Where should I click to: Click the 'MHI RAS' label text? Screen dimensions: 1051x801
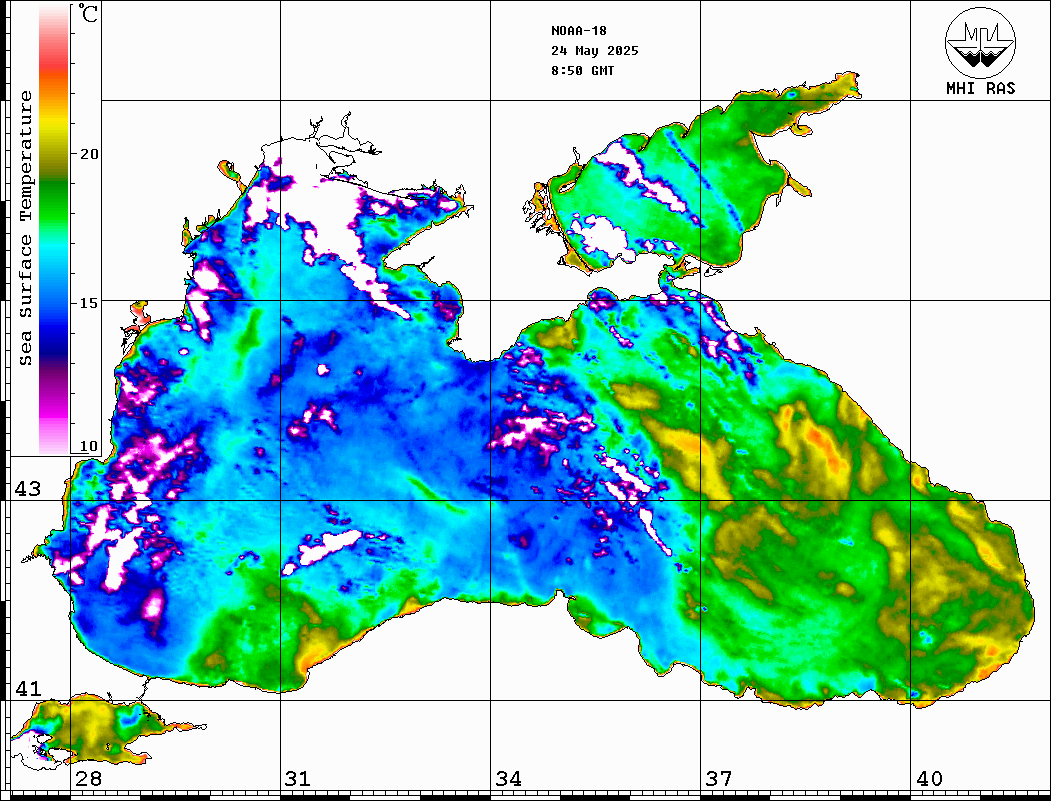980,88
